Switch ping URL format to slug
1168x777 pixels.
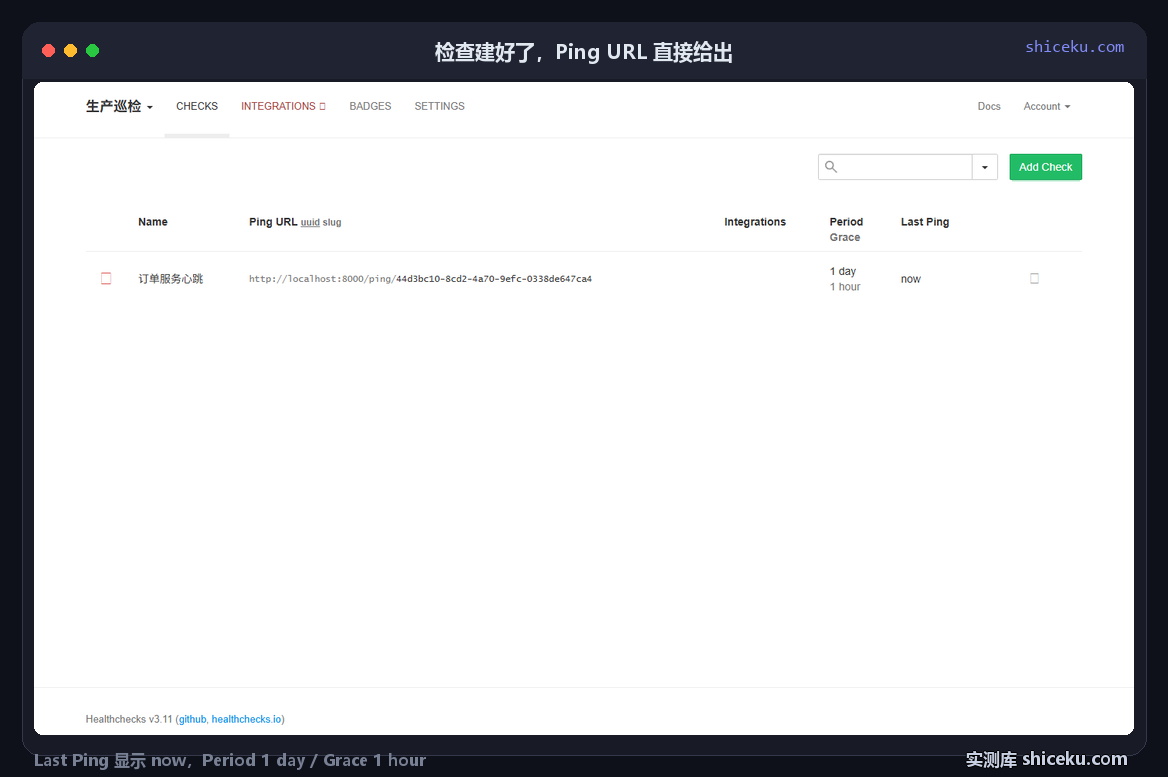pyautogui.click(x=332, y=223)
